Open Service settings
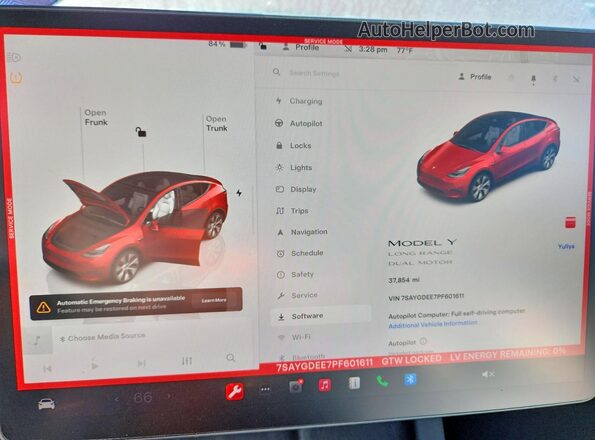Viewport: 595px width, 440px height. coord(299,295)
